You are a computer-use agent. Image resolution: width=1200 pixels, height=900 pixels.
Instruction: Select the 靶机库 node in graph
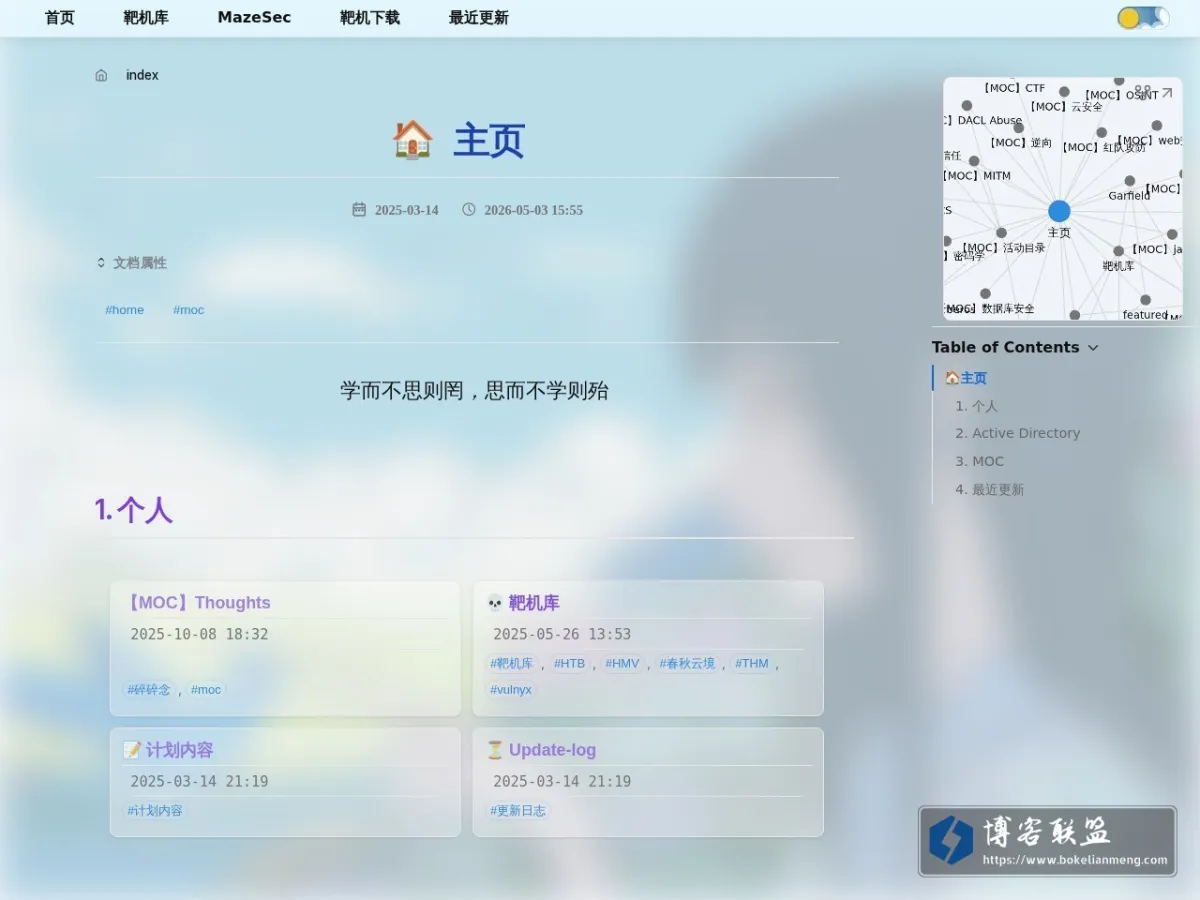click(1118, 252)
